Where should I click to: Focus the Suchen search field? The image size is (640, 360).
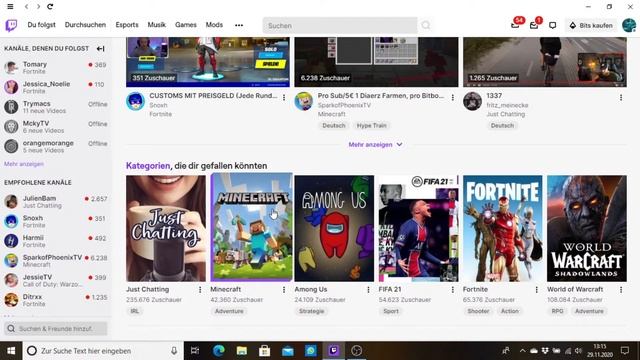340,25
